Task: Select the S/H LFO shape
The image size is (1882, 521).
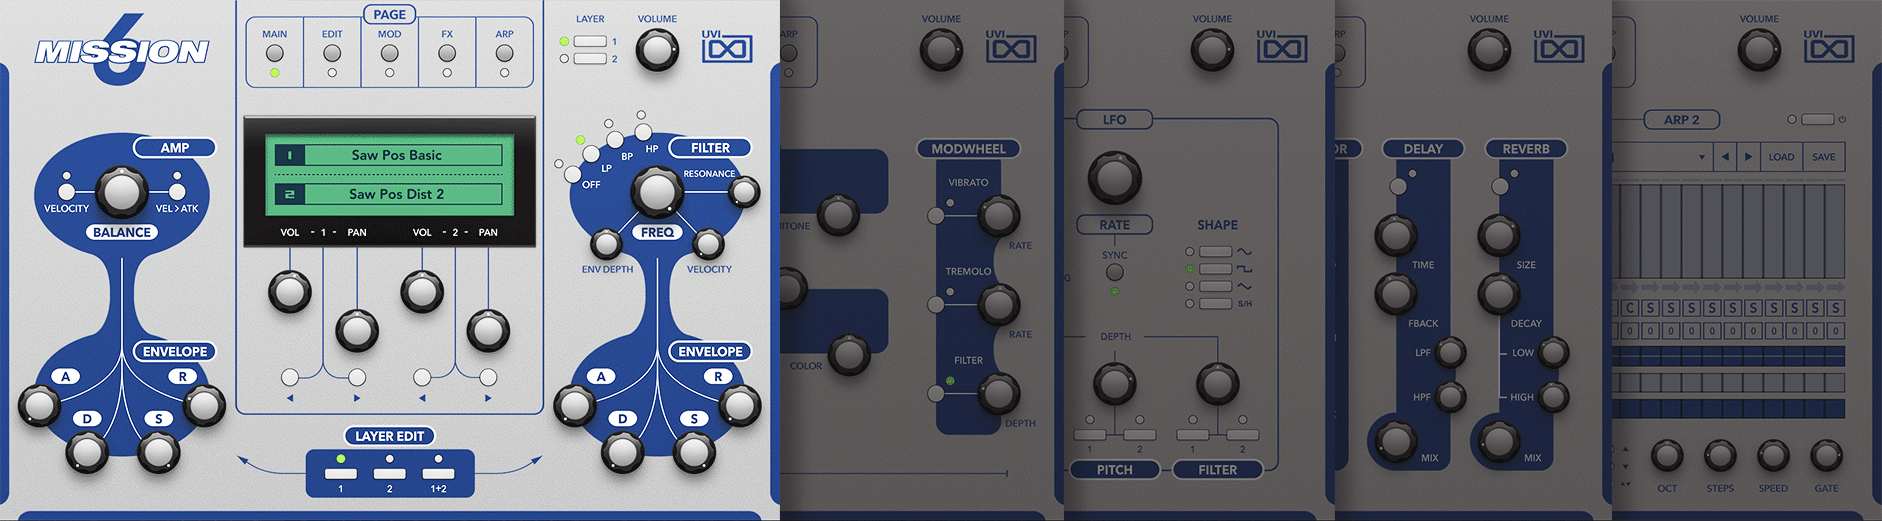Action: pyautogui.click(x=1216, y=303)
